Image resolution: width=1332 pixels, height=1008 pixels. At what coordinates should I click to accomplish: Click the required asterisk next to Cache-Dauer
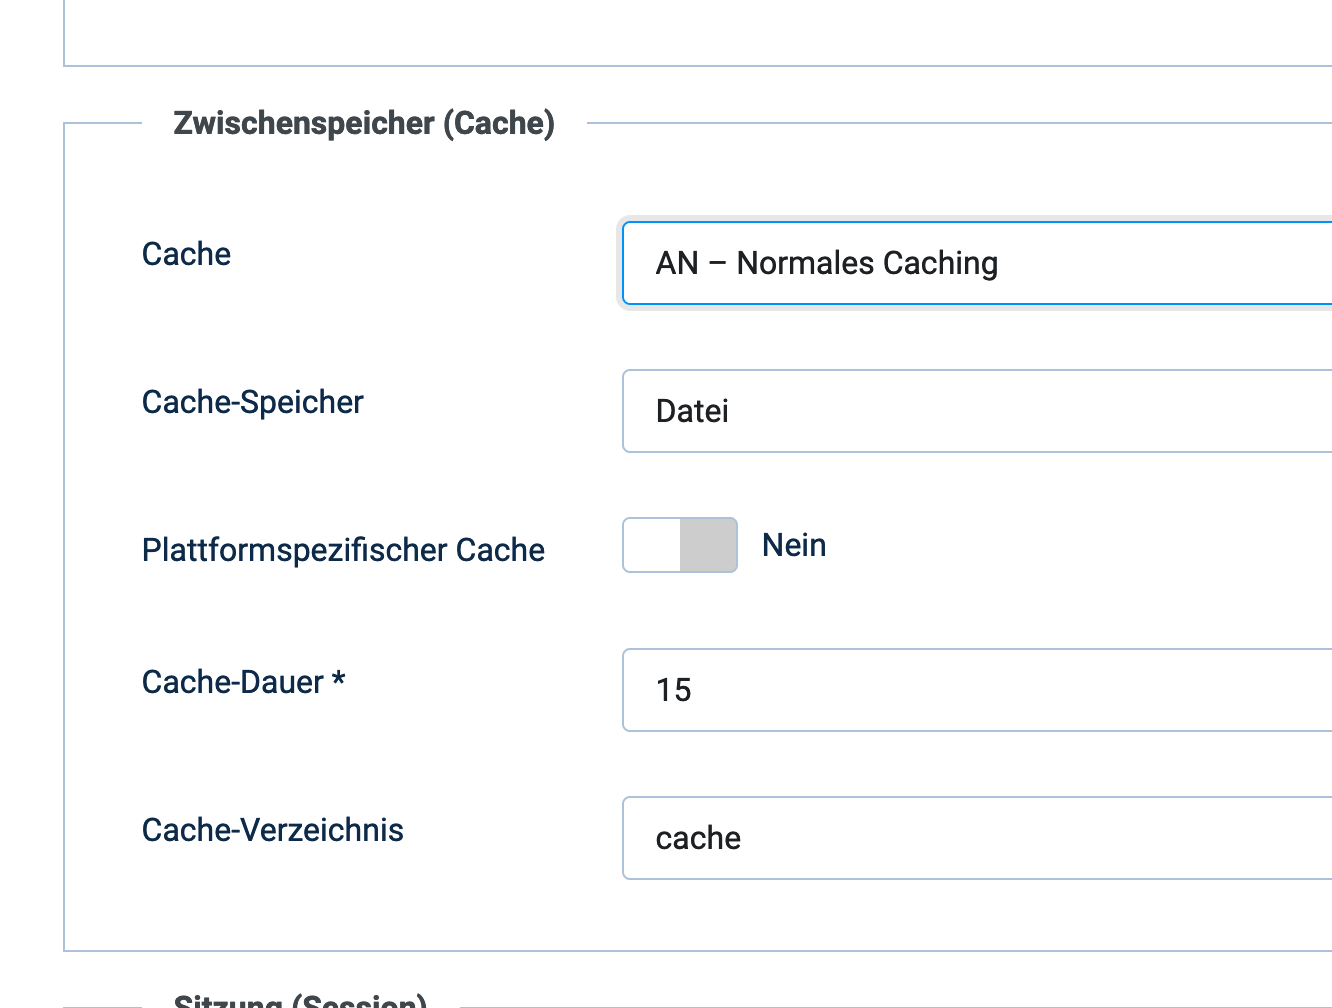pos(339,680)
